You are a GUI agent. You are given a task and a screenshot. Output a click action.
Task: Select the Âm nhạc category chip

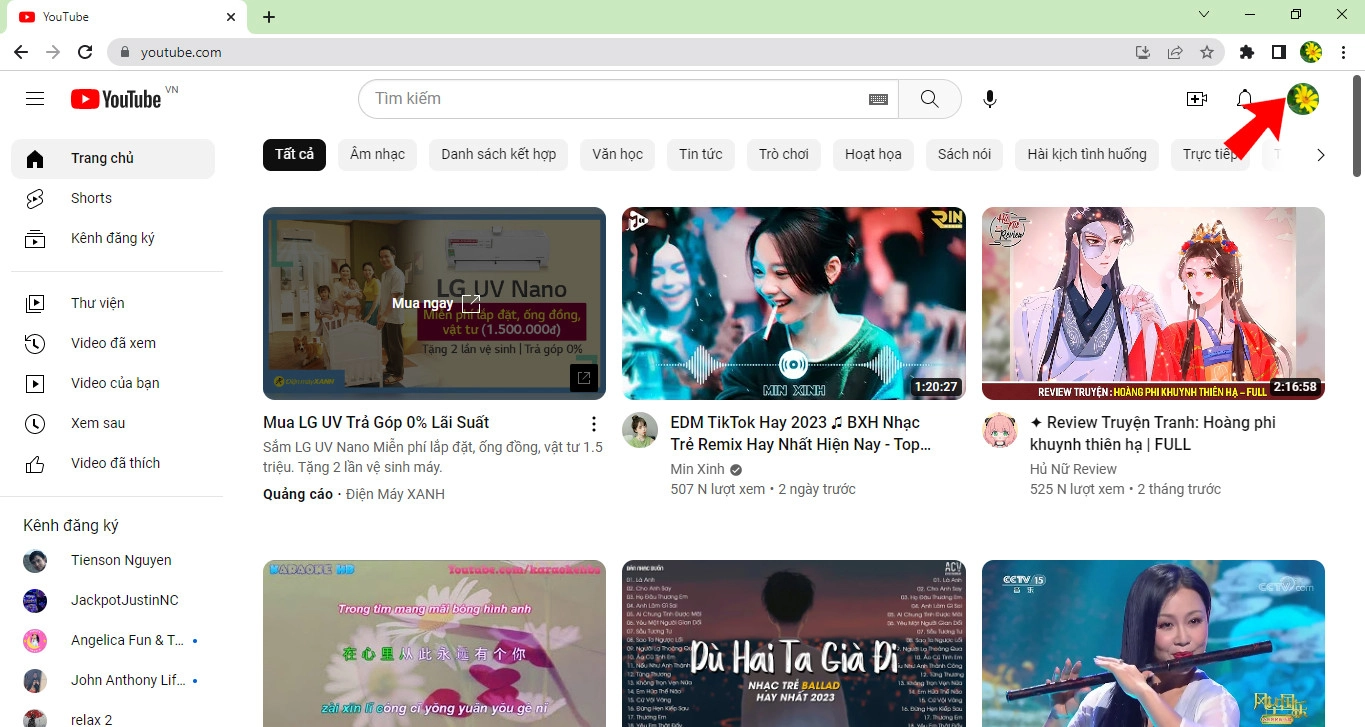point(377,154)
